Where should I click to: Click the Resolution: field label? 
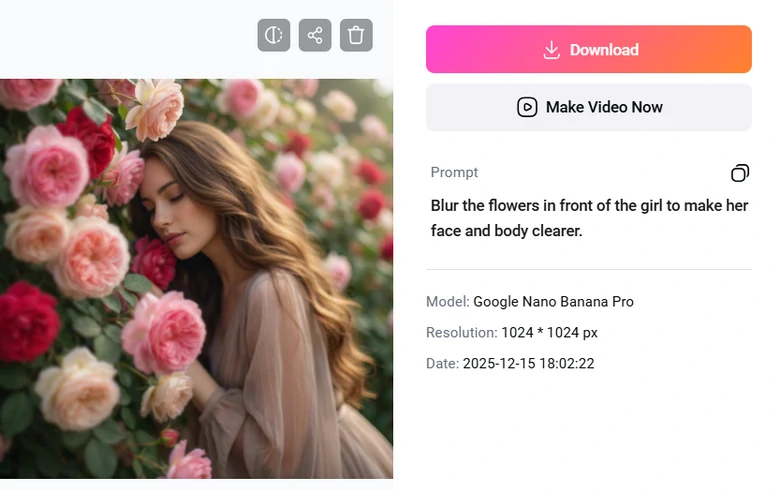coord(461,333)
